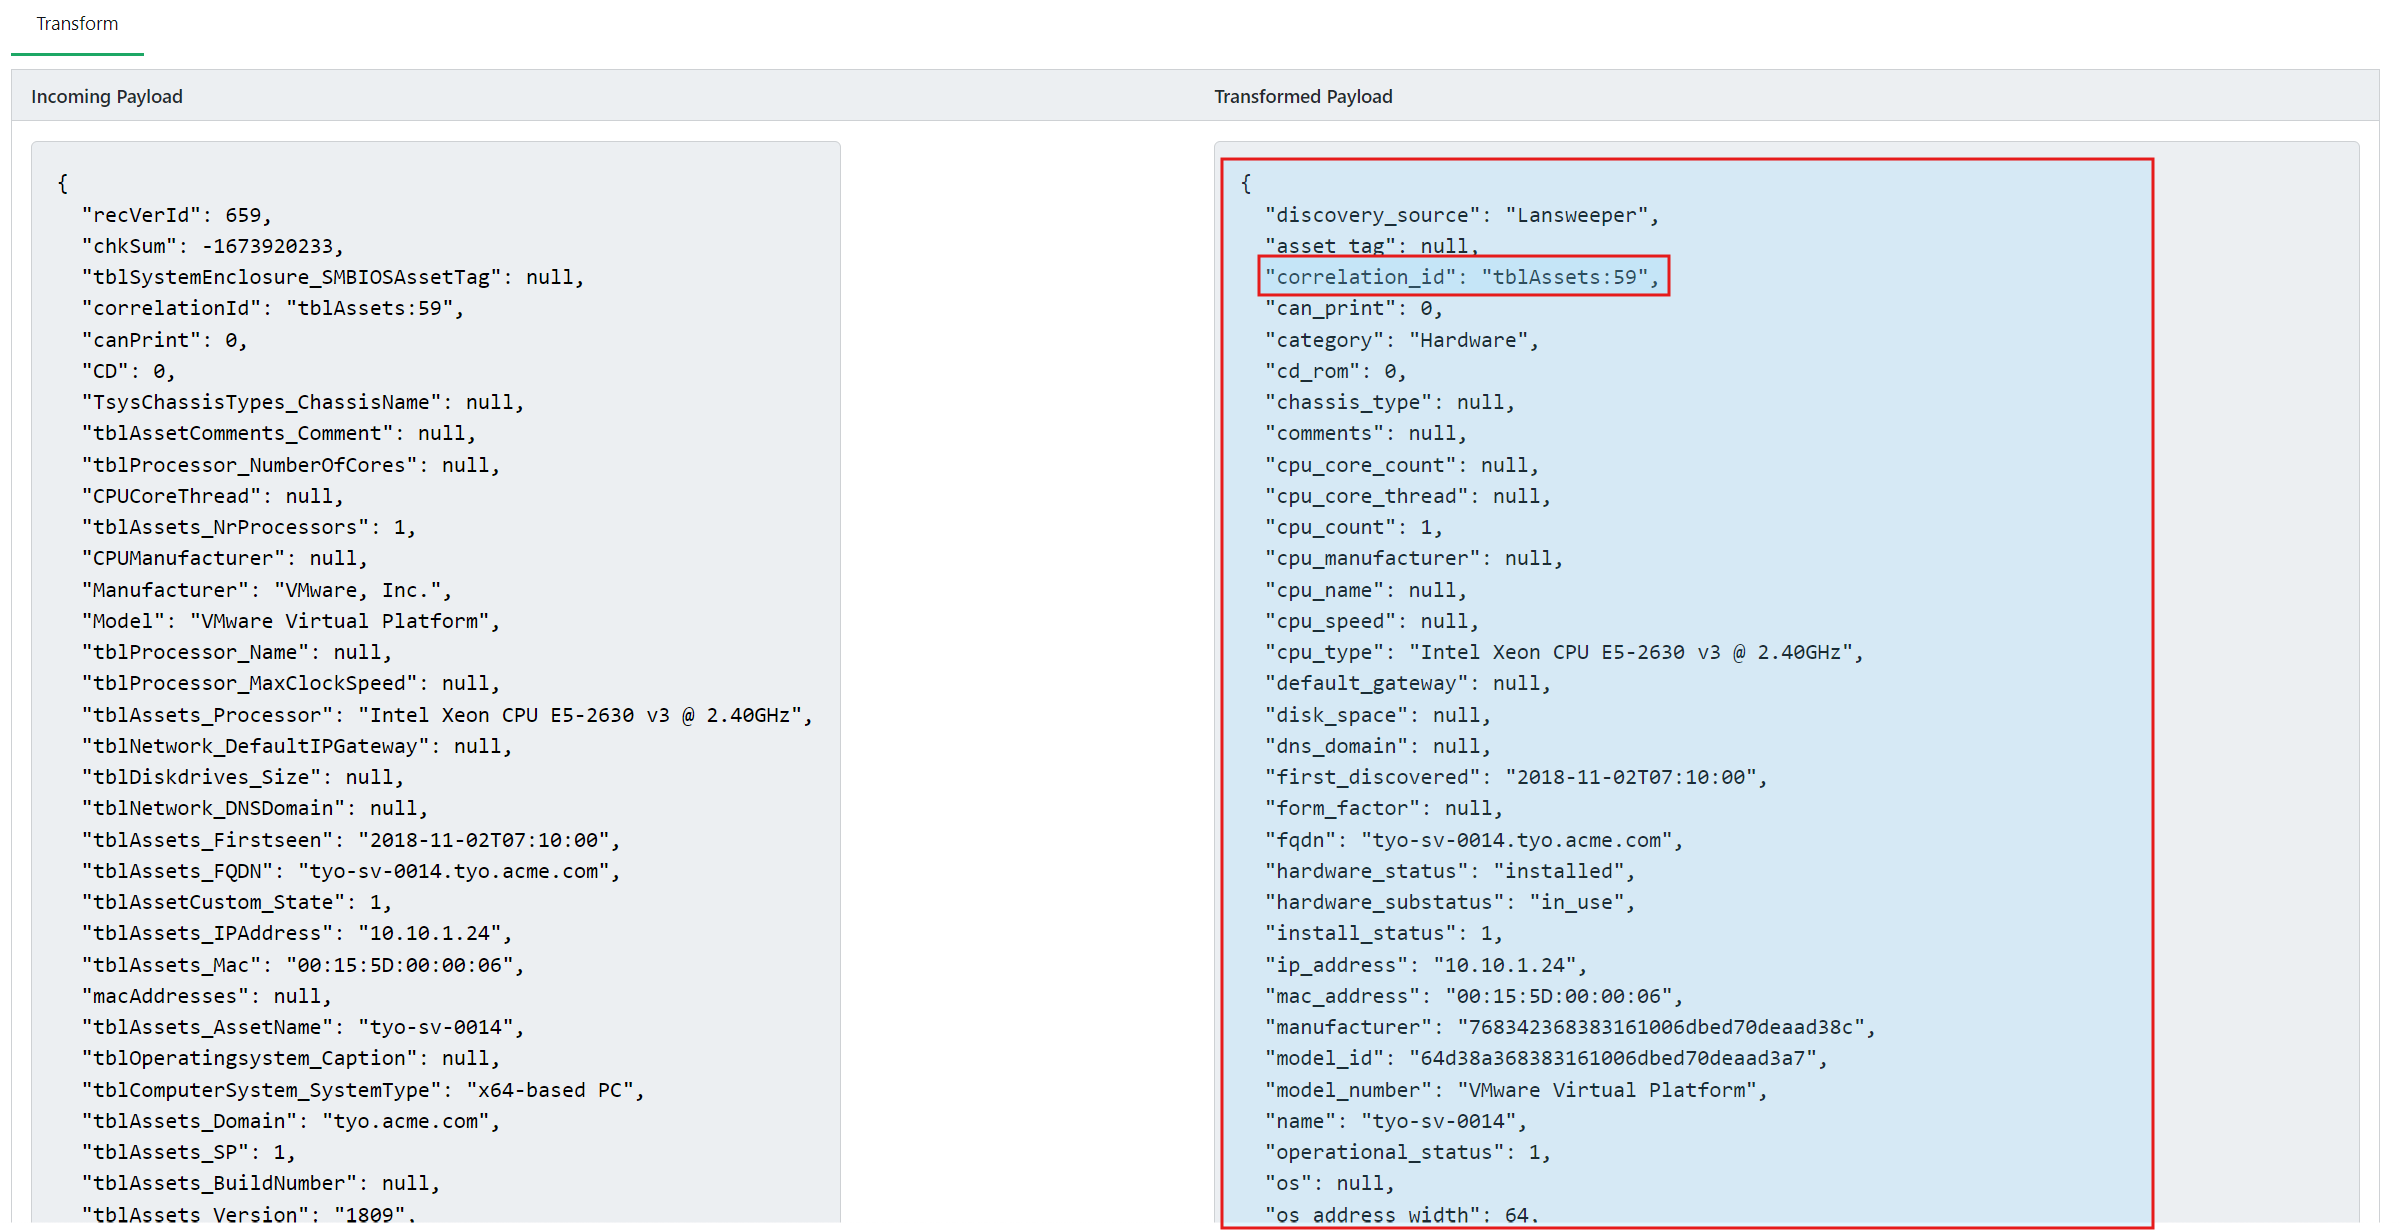Click the "disk_space": null line

1378,715
